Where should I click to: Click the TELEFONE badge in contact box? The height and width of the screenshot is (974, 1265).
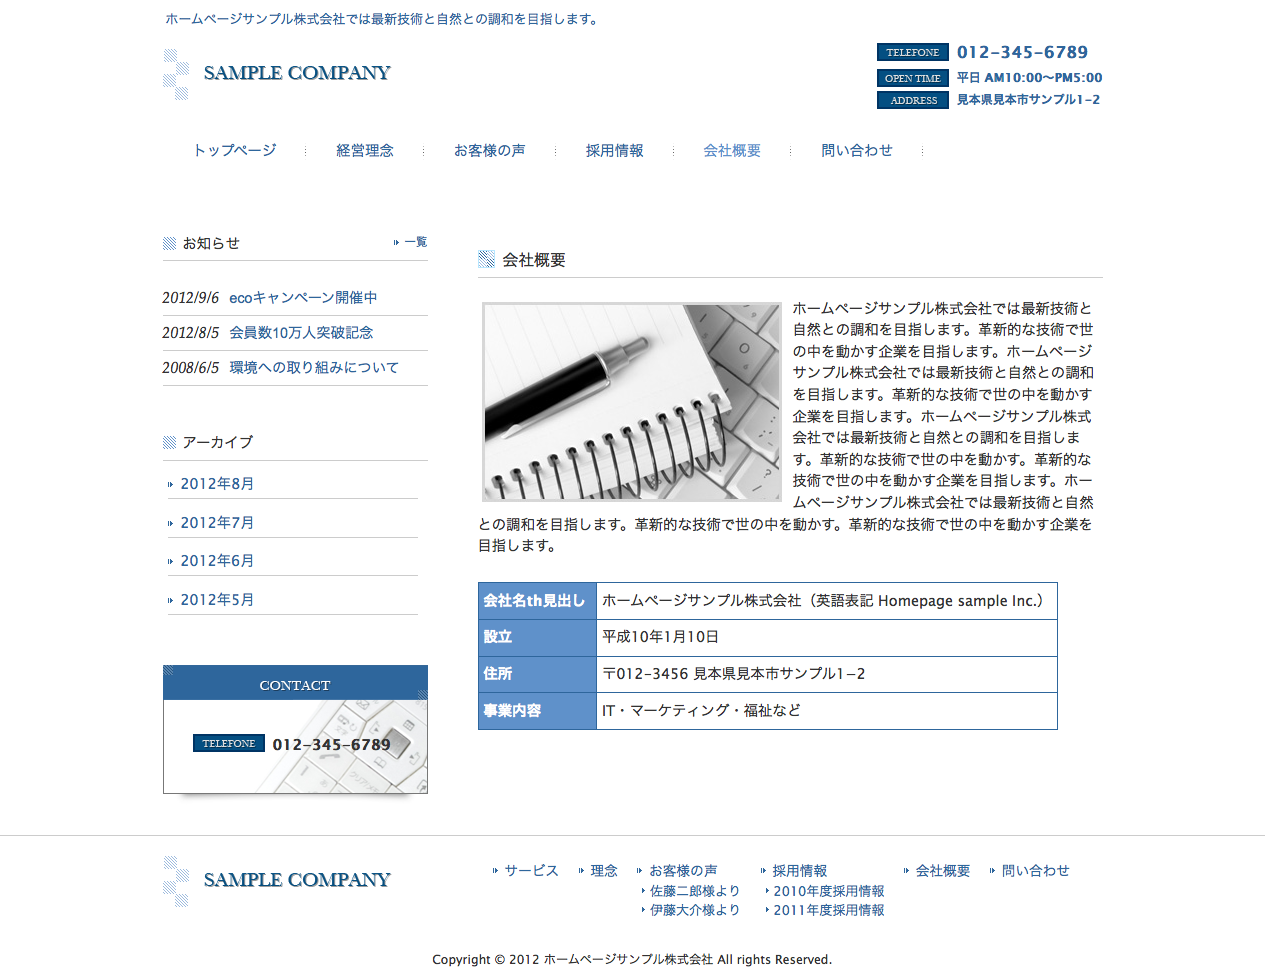coord(228,743)
